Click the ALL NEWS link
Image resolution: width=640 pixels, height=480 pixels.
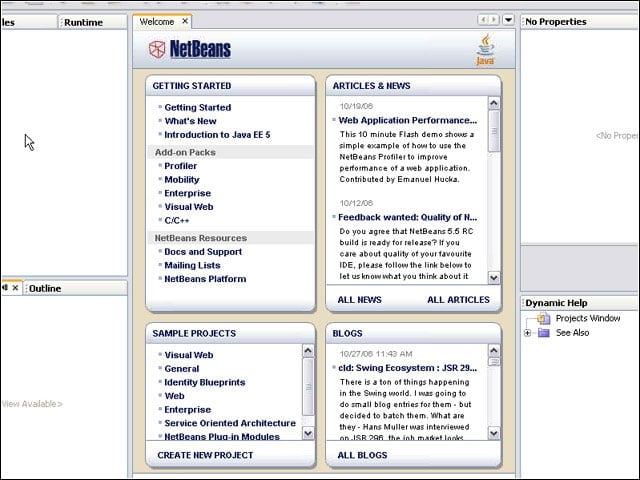(x=360, y=300)
